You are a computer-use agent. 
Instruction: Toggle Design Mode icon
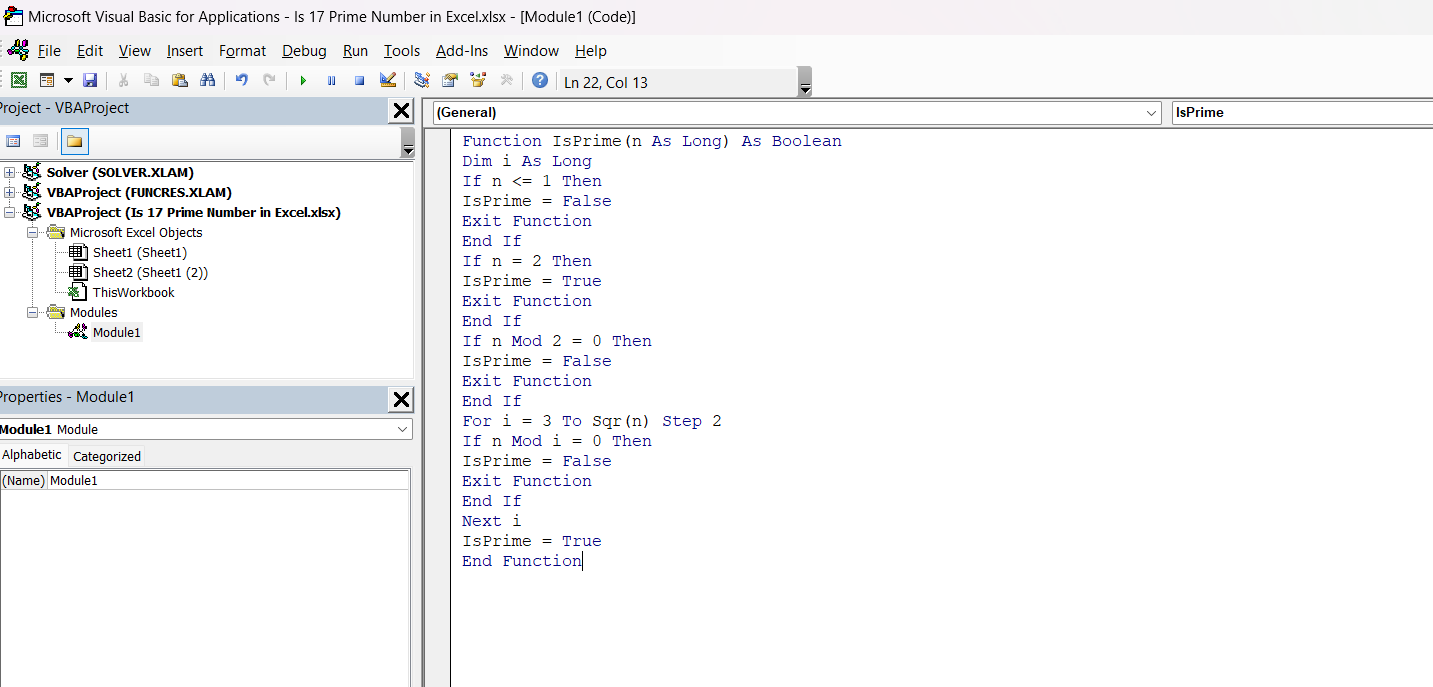388,81
